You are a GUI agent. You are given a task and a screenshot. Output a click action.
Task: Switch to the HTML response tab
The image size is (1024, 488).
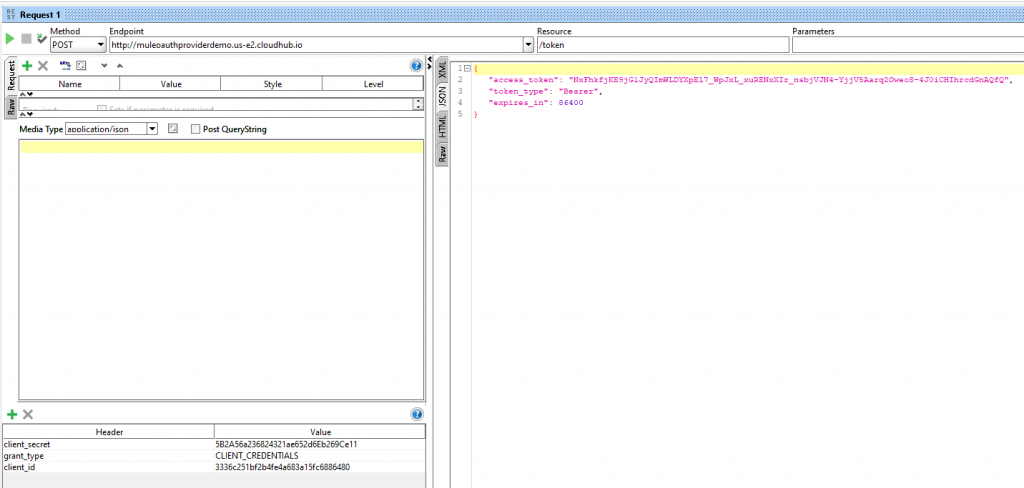coord(441,126)
